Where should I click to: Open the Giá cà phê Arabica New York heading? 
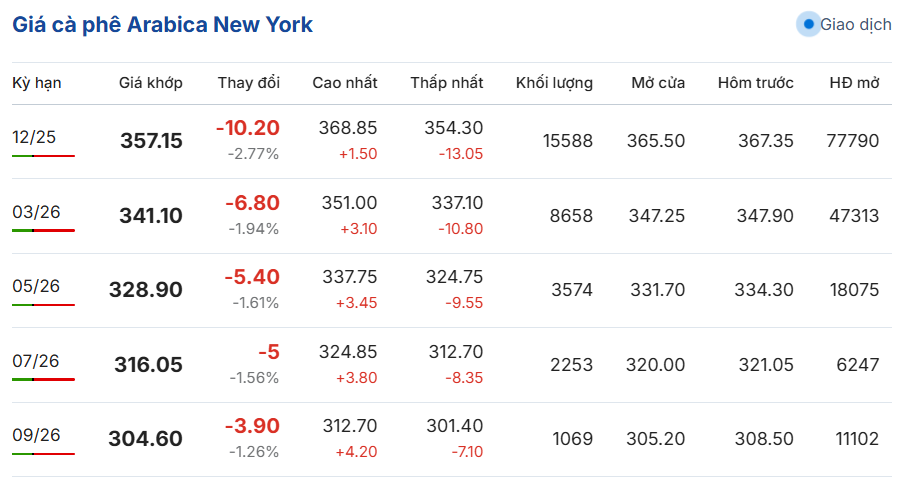click(162, 24)
